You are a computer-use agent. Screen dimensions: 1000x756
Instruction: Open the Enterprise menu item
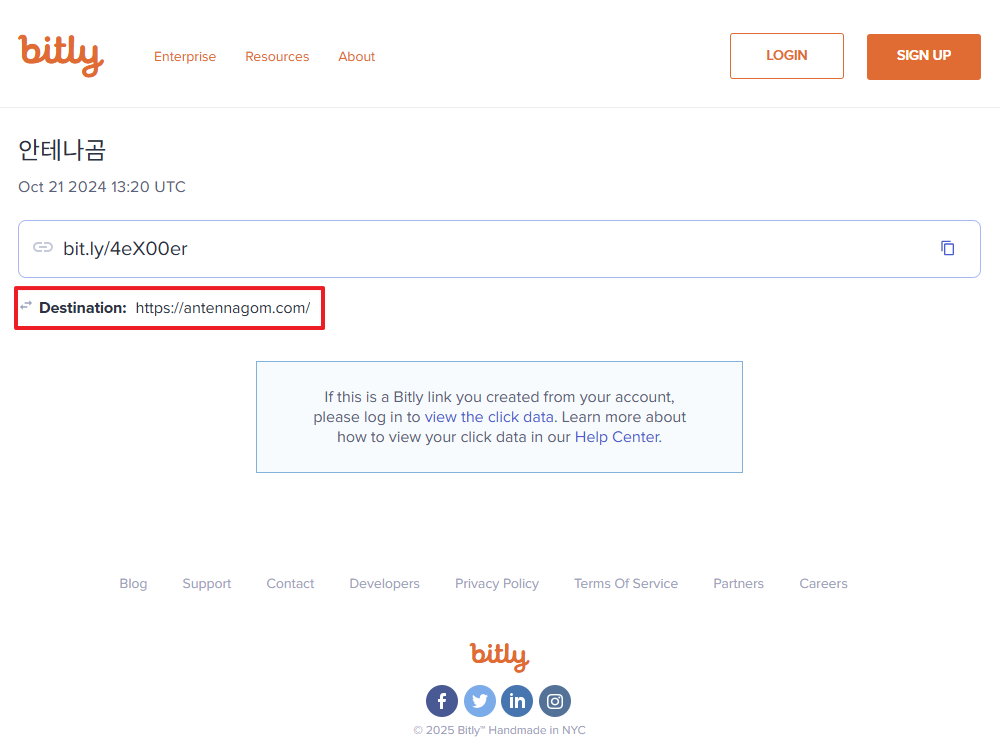(x=185, y=57)
